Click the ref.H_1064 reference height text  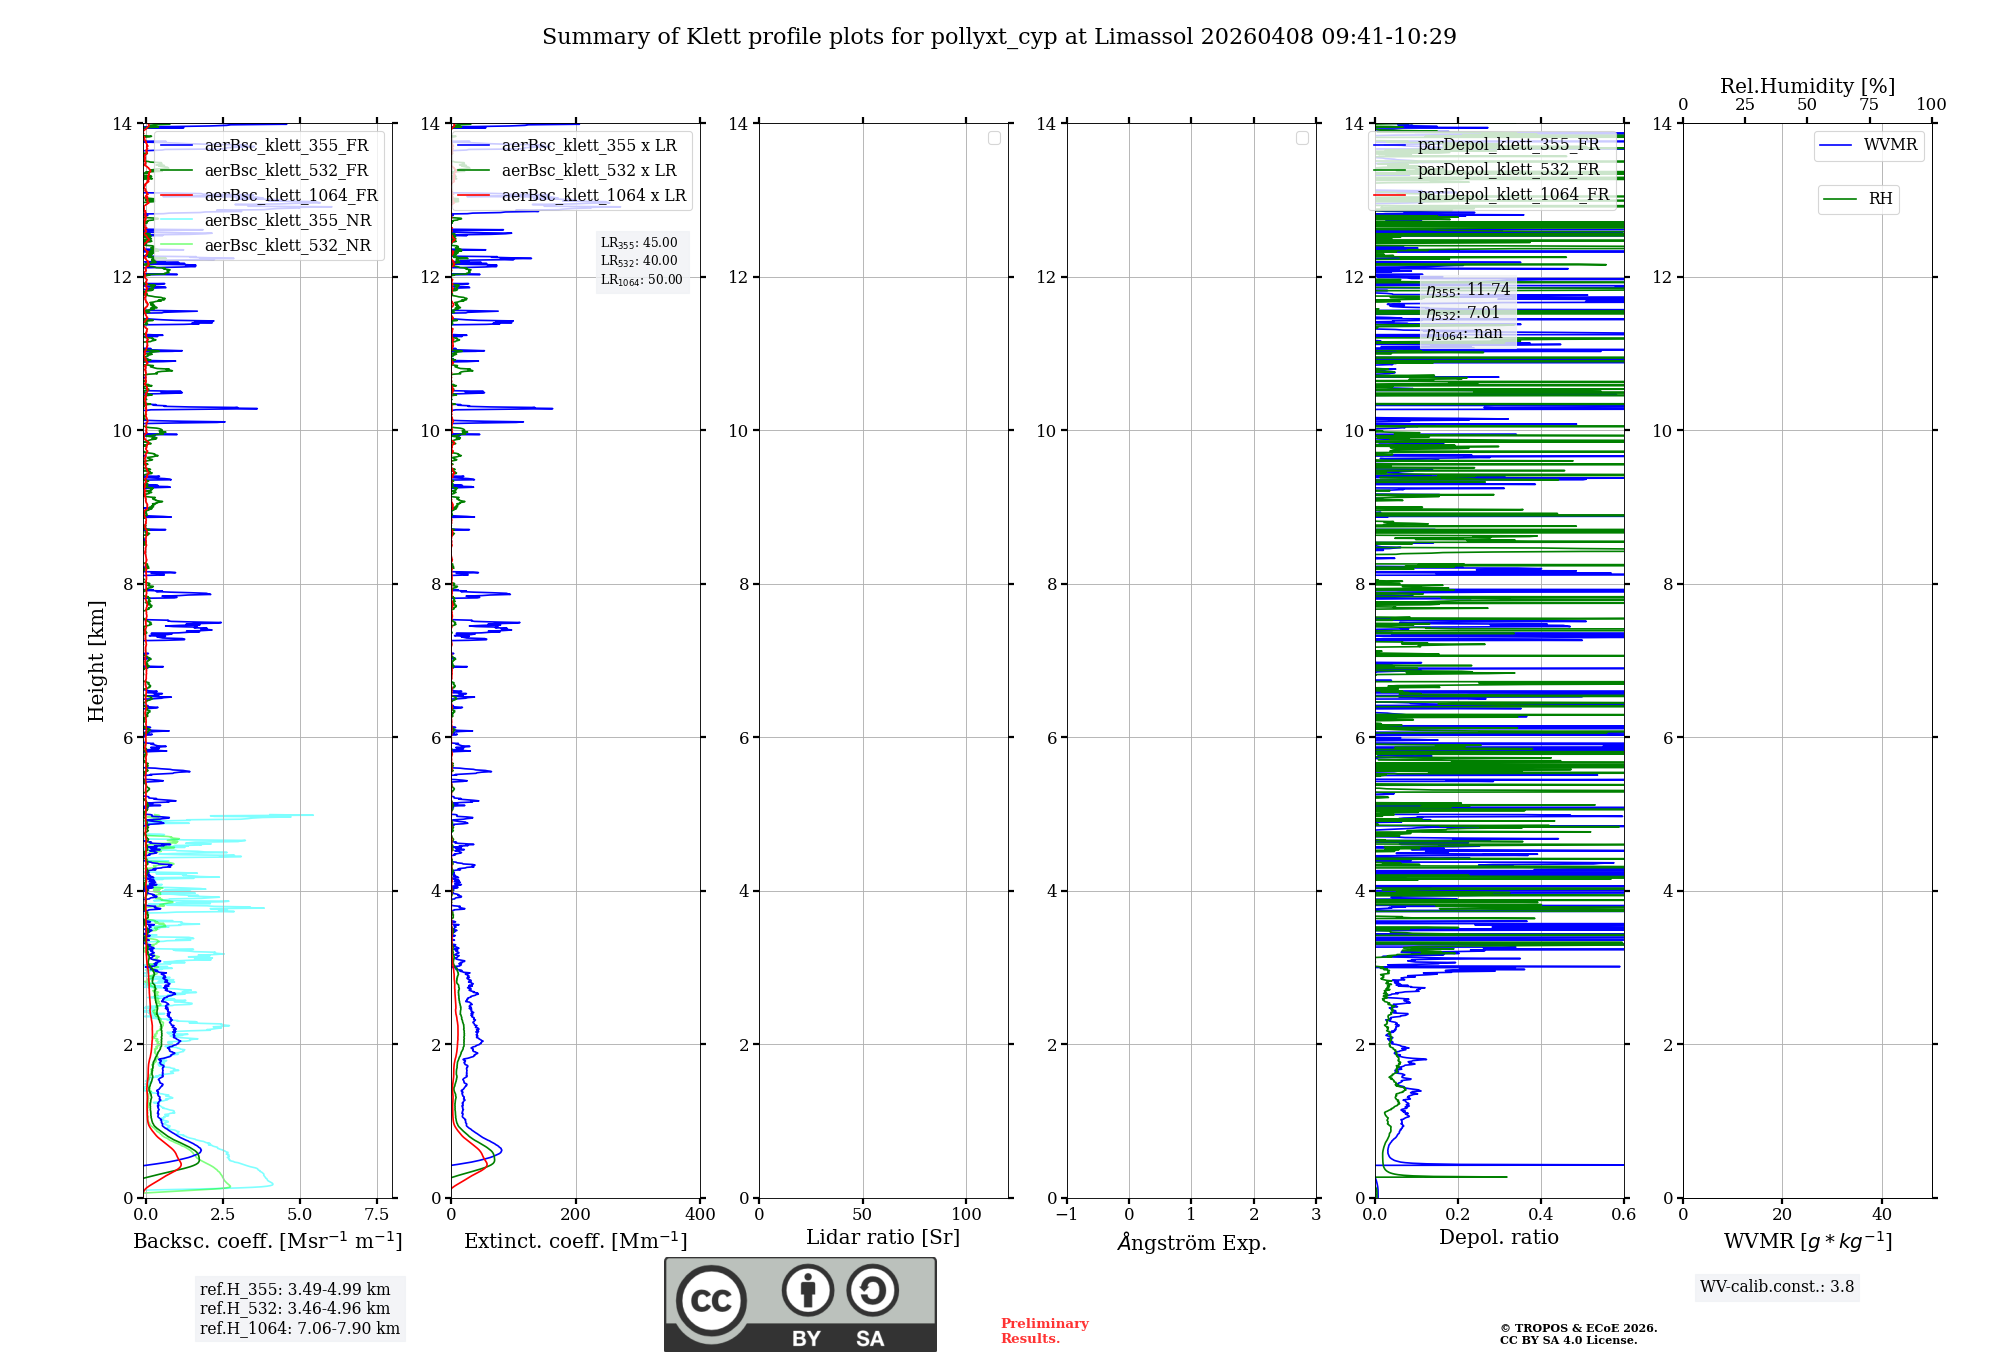pyautogui.click(x=299, y=1329)
